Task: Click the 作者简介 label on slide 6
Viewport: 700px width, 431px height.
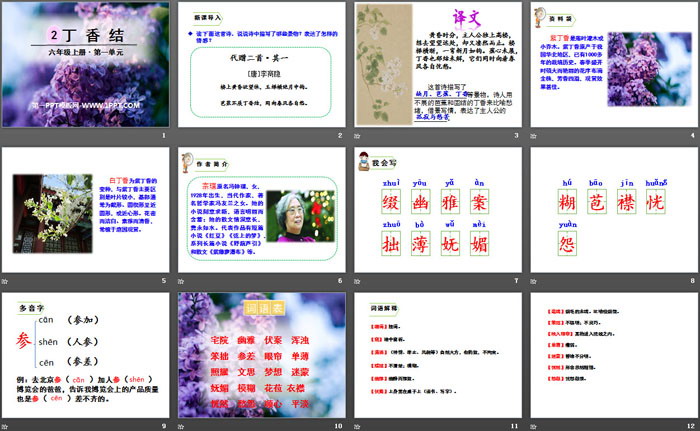Action: (212, 164)
